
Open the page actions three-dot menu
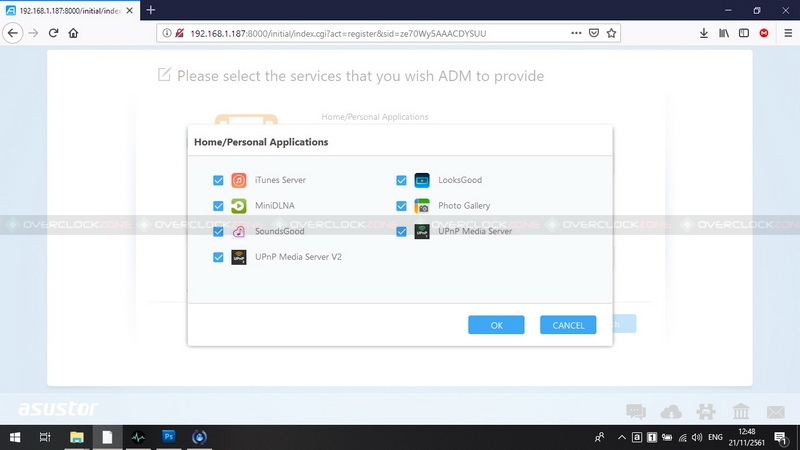[x=576, y=33]
